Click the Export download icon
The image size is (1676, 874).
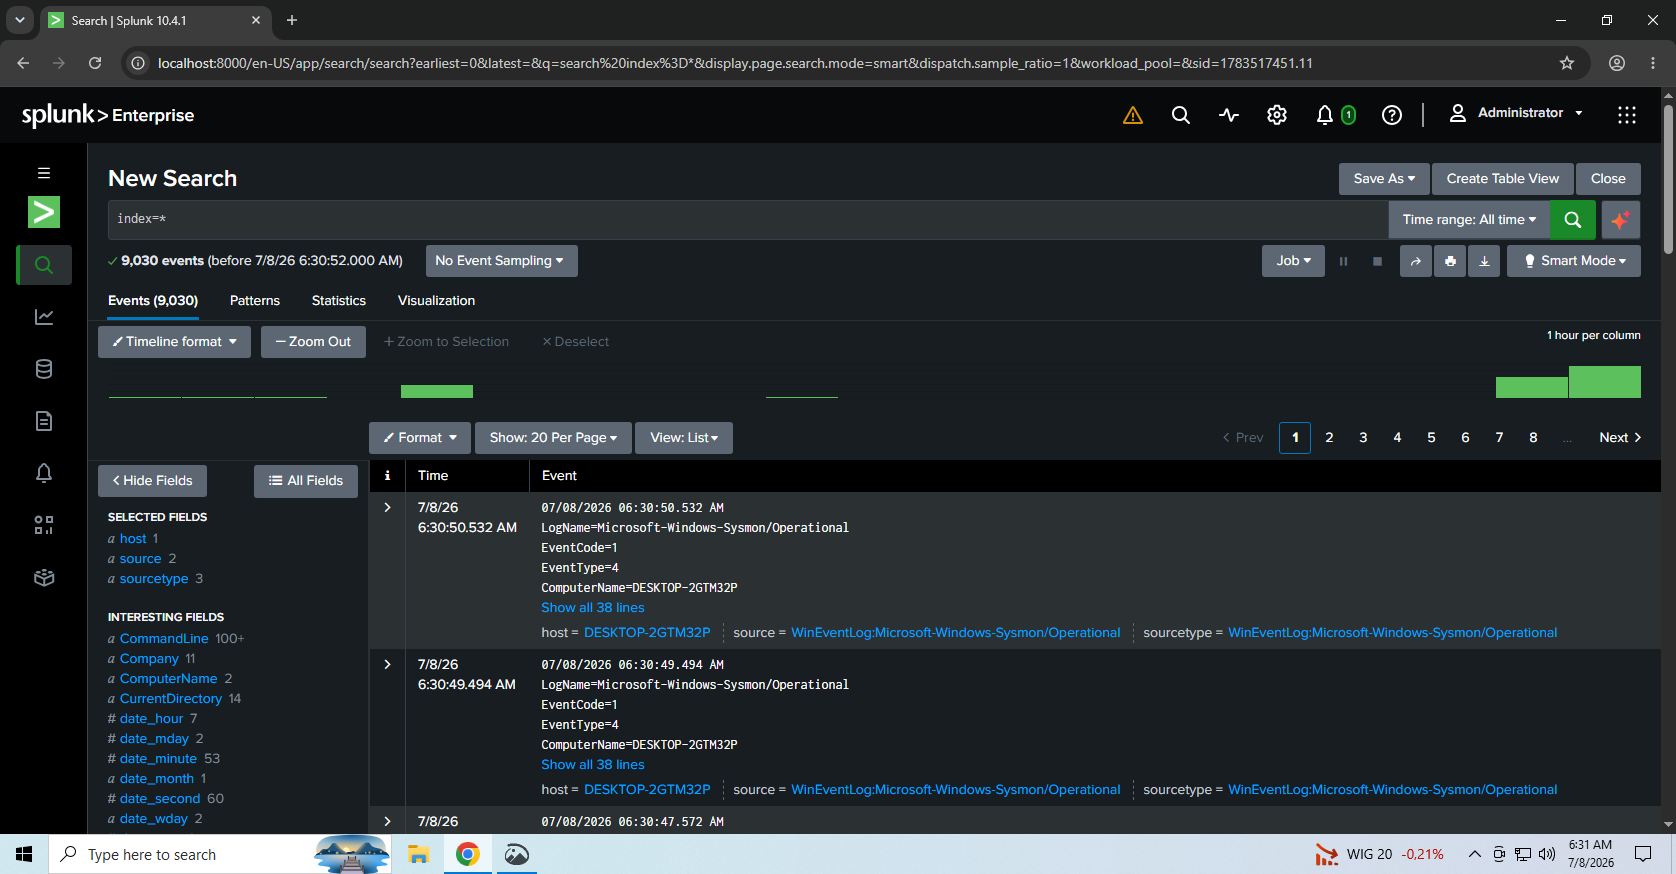tap(1484, 261)
